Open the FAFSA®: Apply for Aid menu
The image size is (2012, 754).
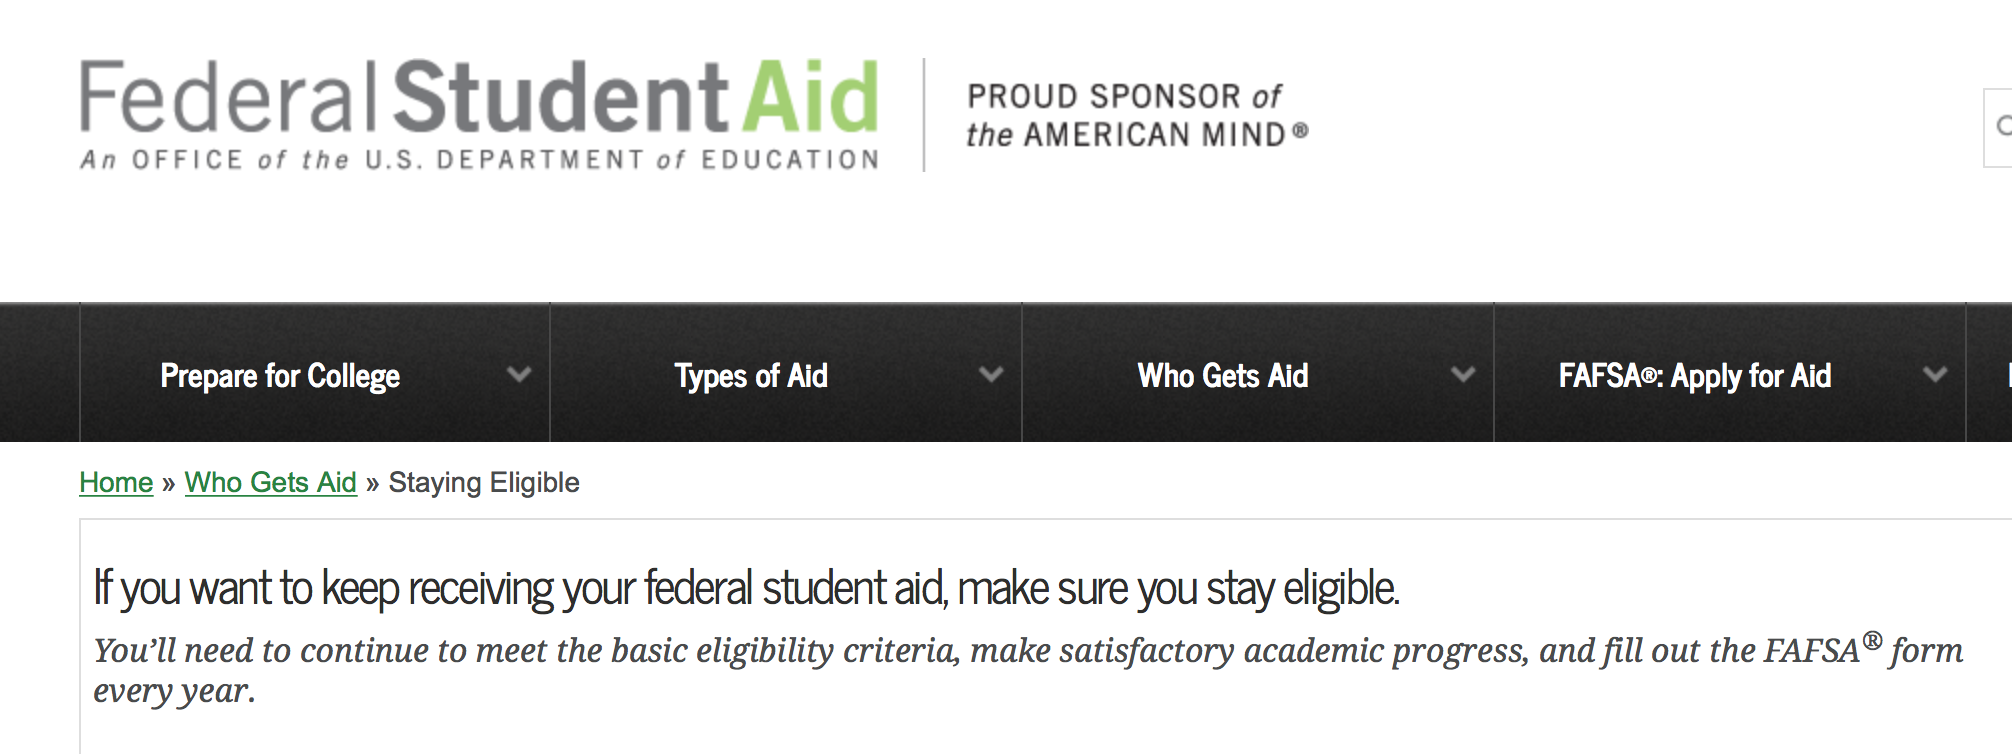pyautogui.click(x=1695, y=376)
